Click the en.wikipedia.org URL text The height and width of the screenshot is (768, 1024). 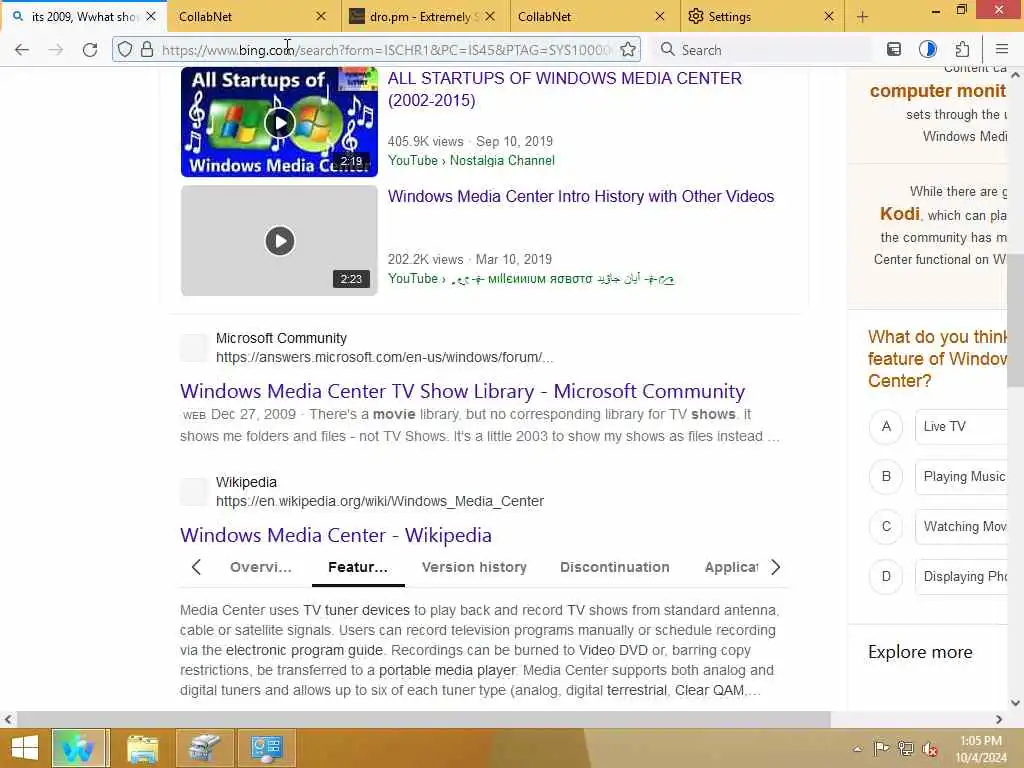point(380,501)
